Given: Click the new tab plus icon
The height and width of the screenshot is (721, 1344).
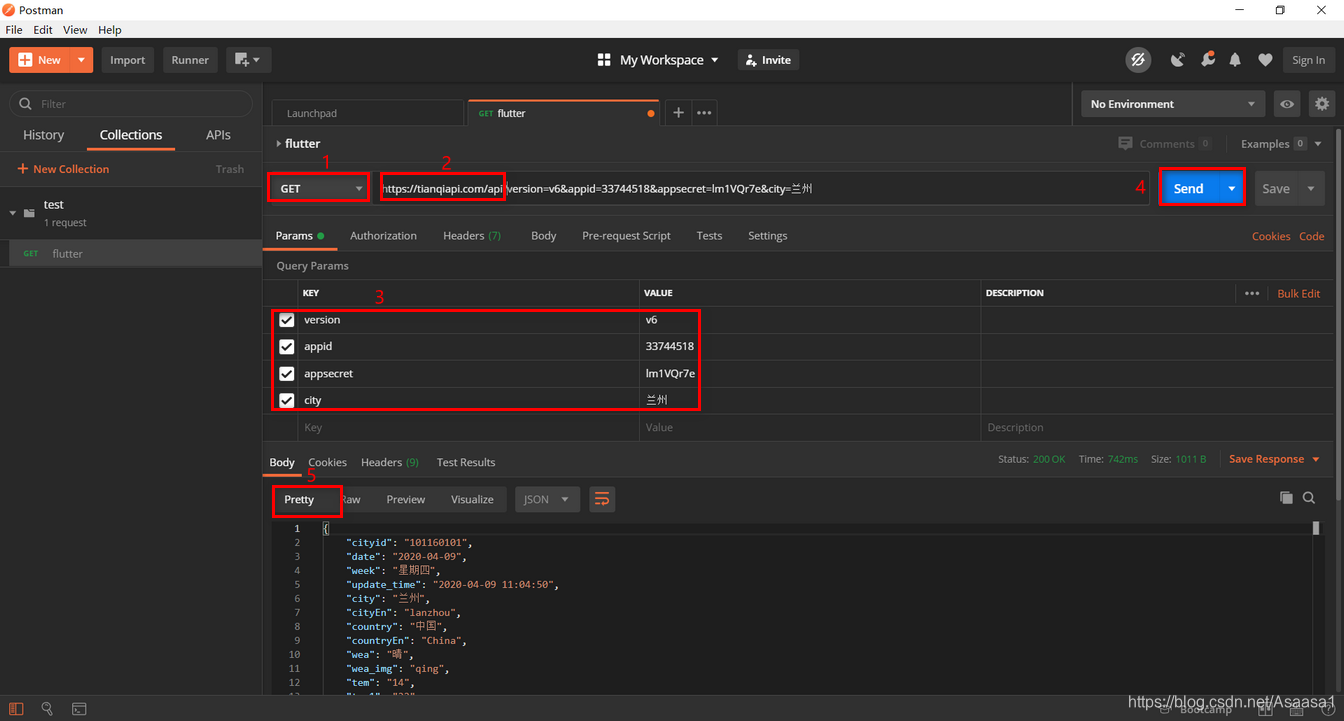Looking at the screenshot, I should click(678, 113).
